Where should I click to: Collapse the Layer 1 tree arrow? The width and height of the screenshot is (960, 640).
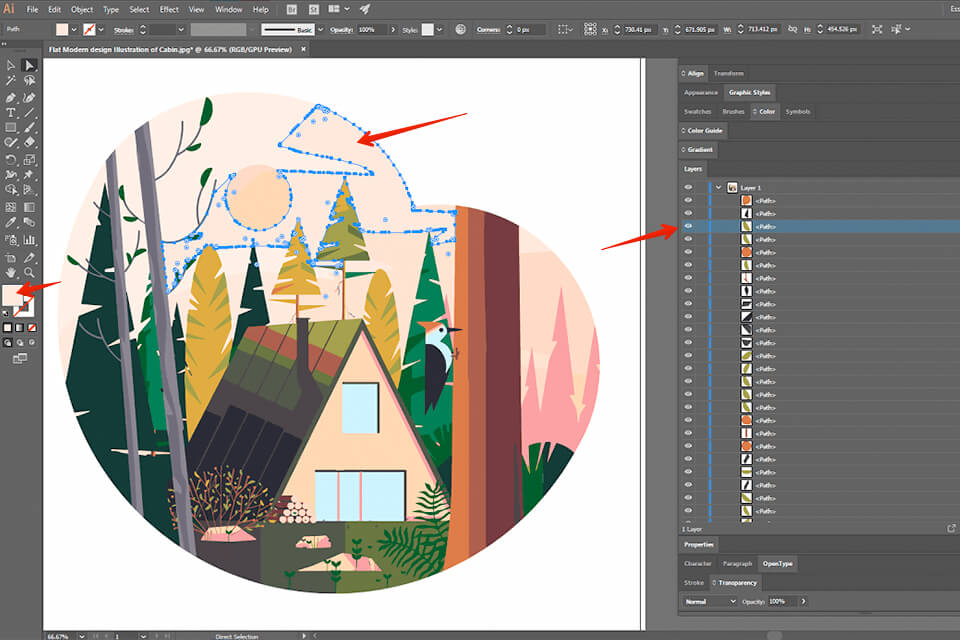pyautogui.click(x=718, y=187)
